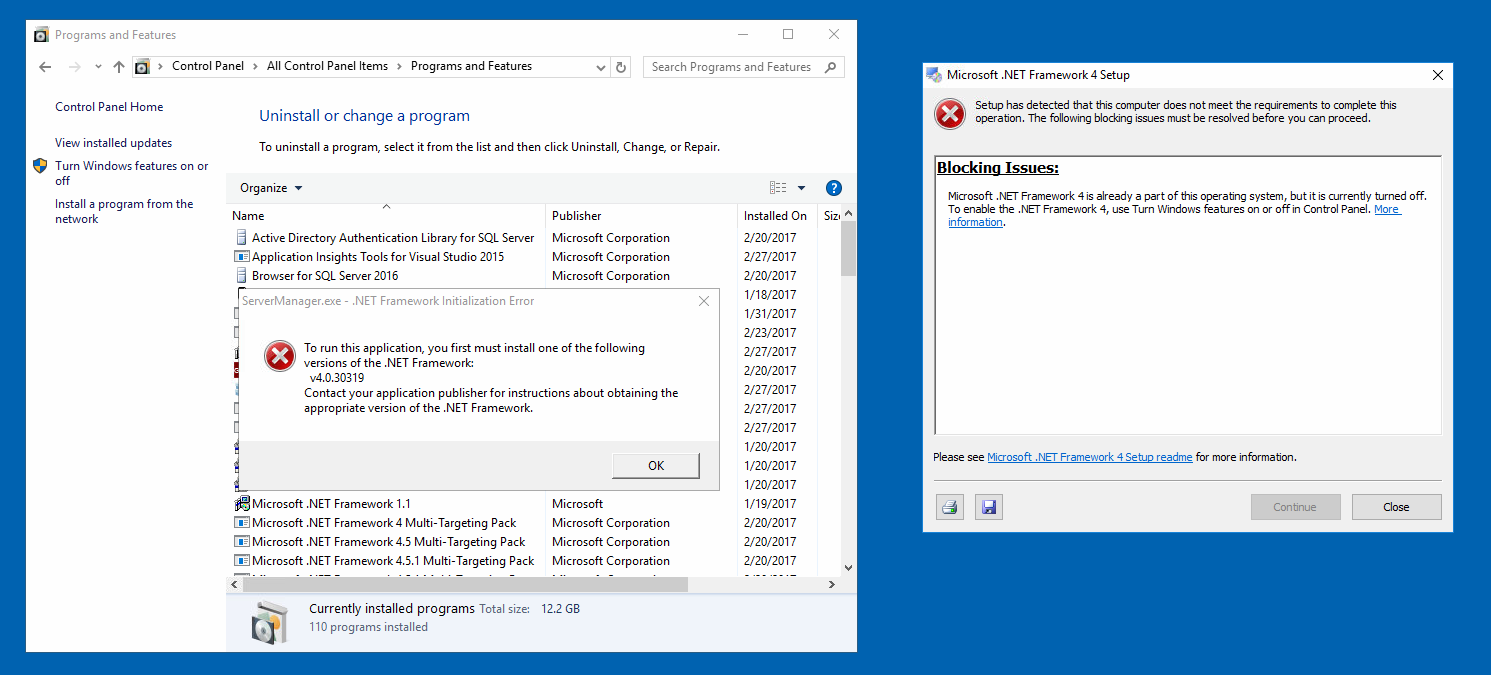Screen dimensions: 1491x675
Task: Click the print icon in .NET Setup
Action: click(x=950, y=507)
